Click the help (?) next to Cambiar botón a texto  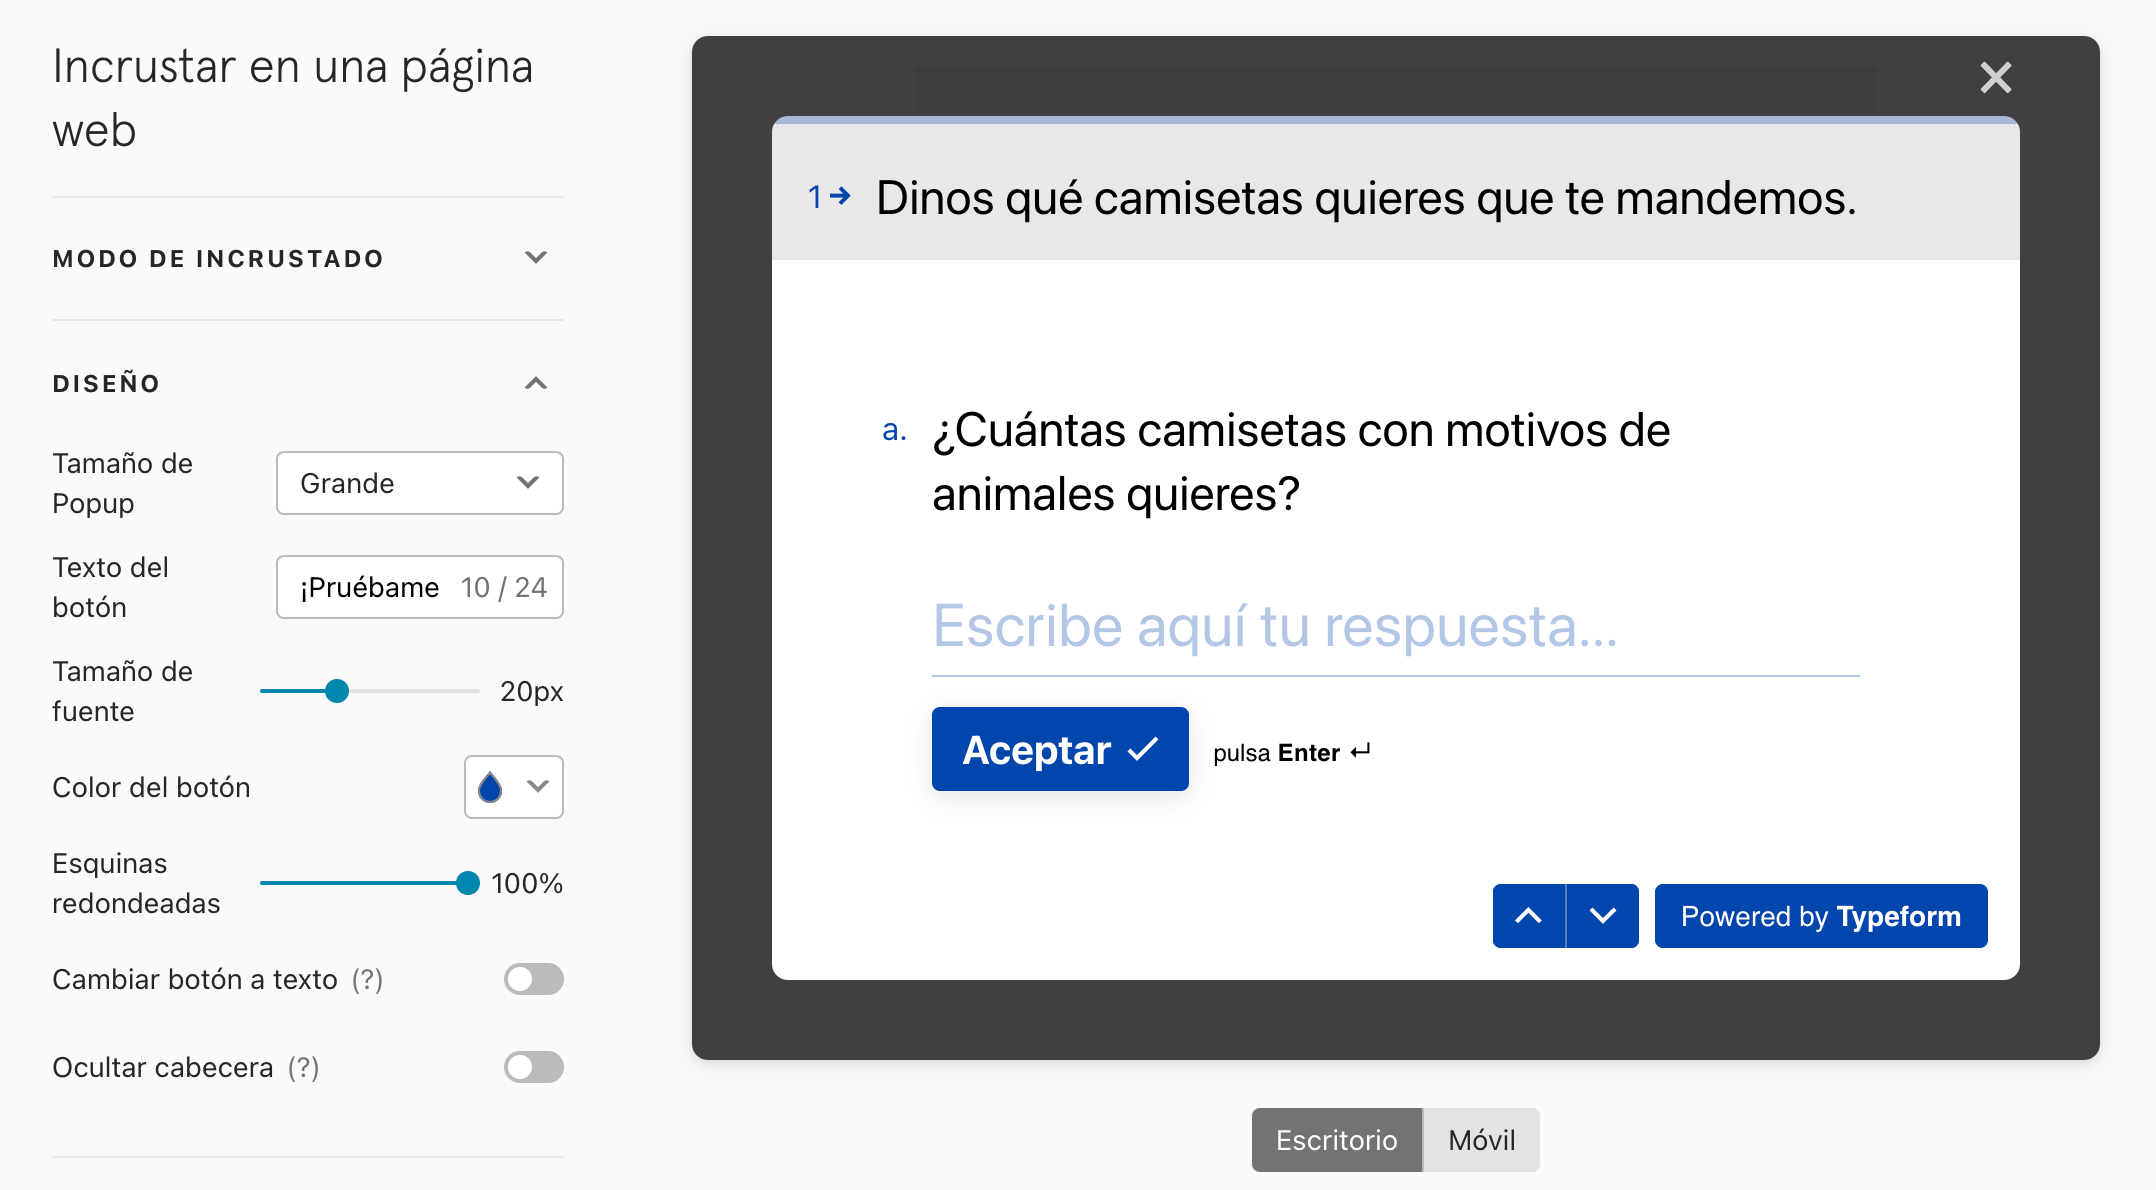click(x=367, y=979)
